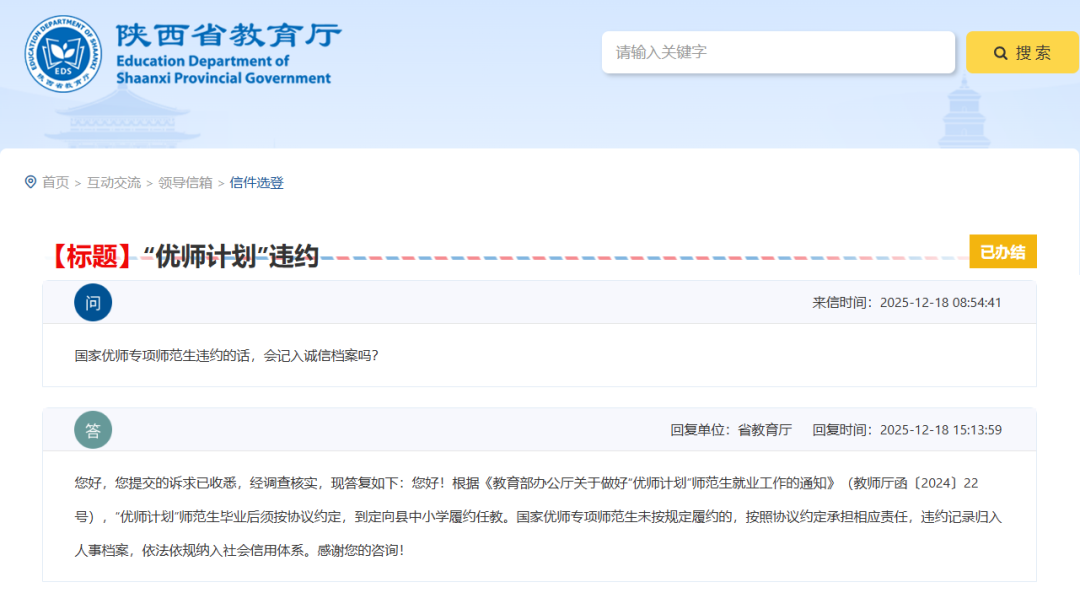Click inside the 请输入关键字 search field
Image resolution: width=1080 pixels, height=593 pixels.
(x=778, y=52)
